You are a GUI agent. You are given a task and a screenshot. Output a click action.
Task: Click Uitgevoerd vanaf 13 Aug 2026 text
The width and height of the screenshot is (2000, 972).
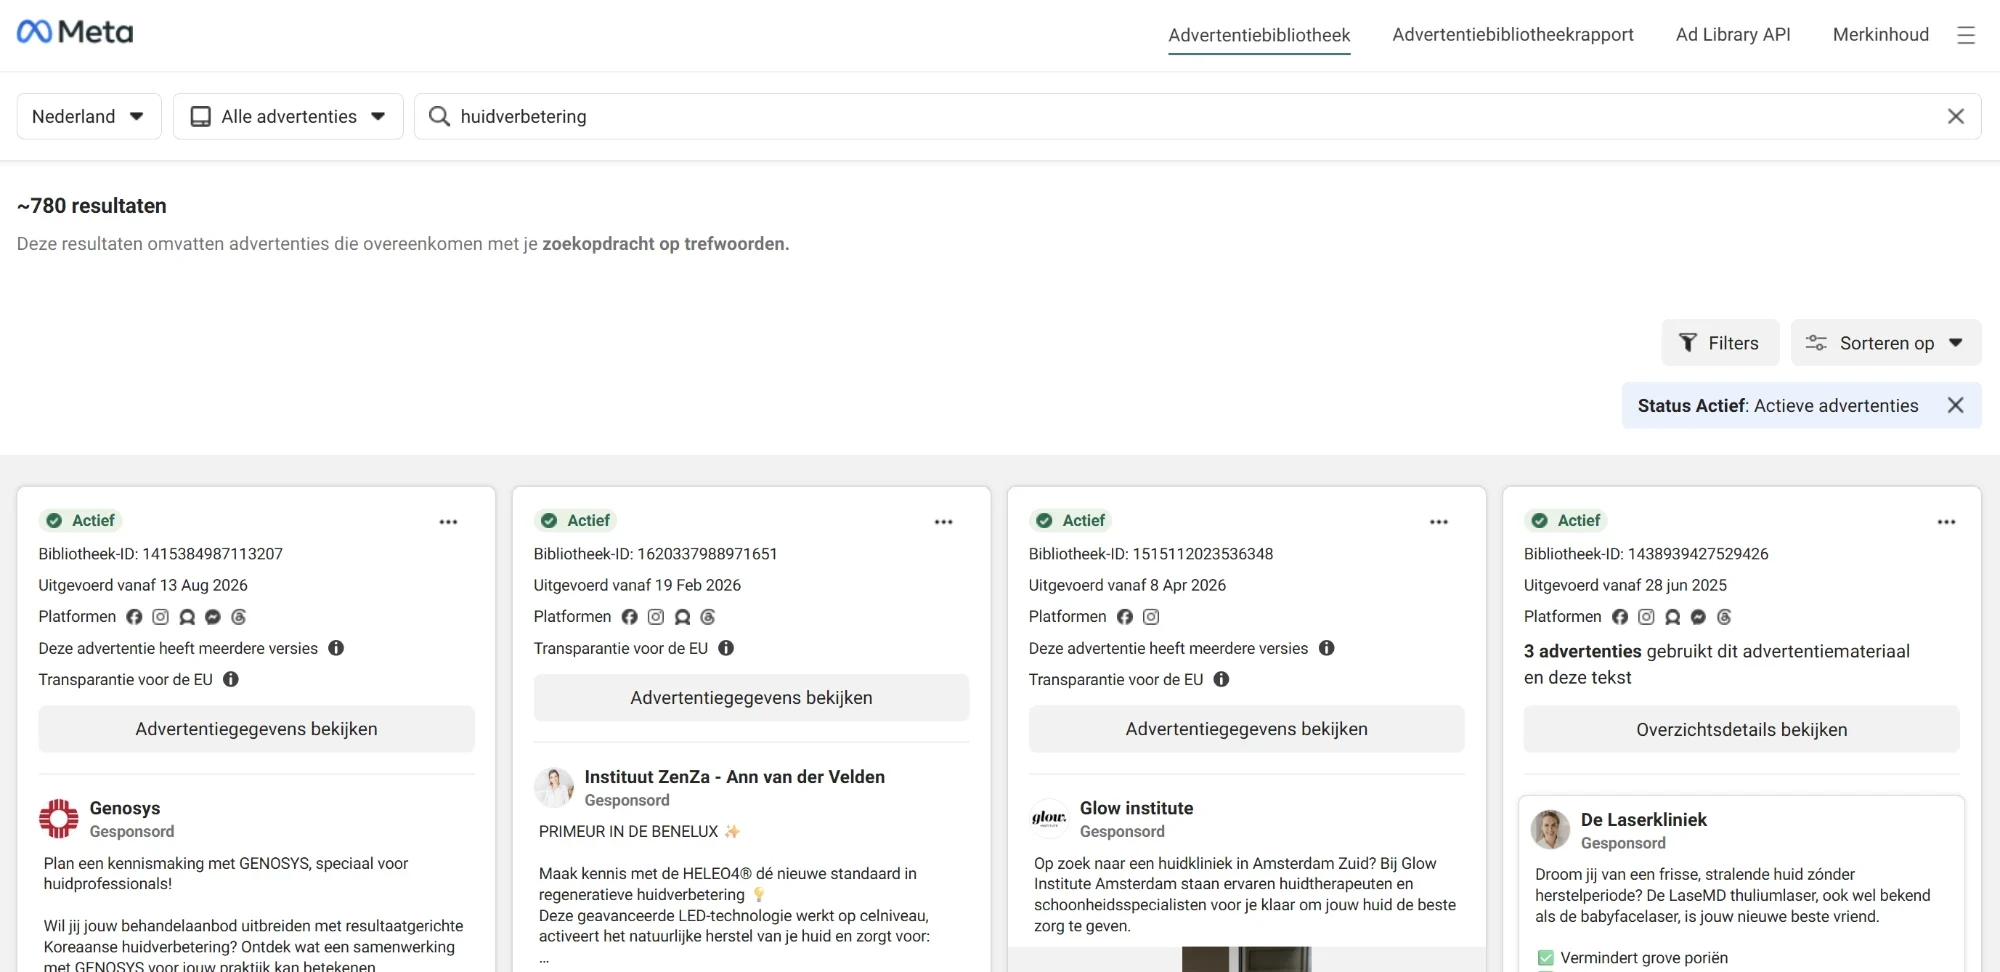tap(143, 585)
